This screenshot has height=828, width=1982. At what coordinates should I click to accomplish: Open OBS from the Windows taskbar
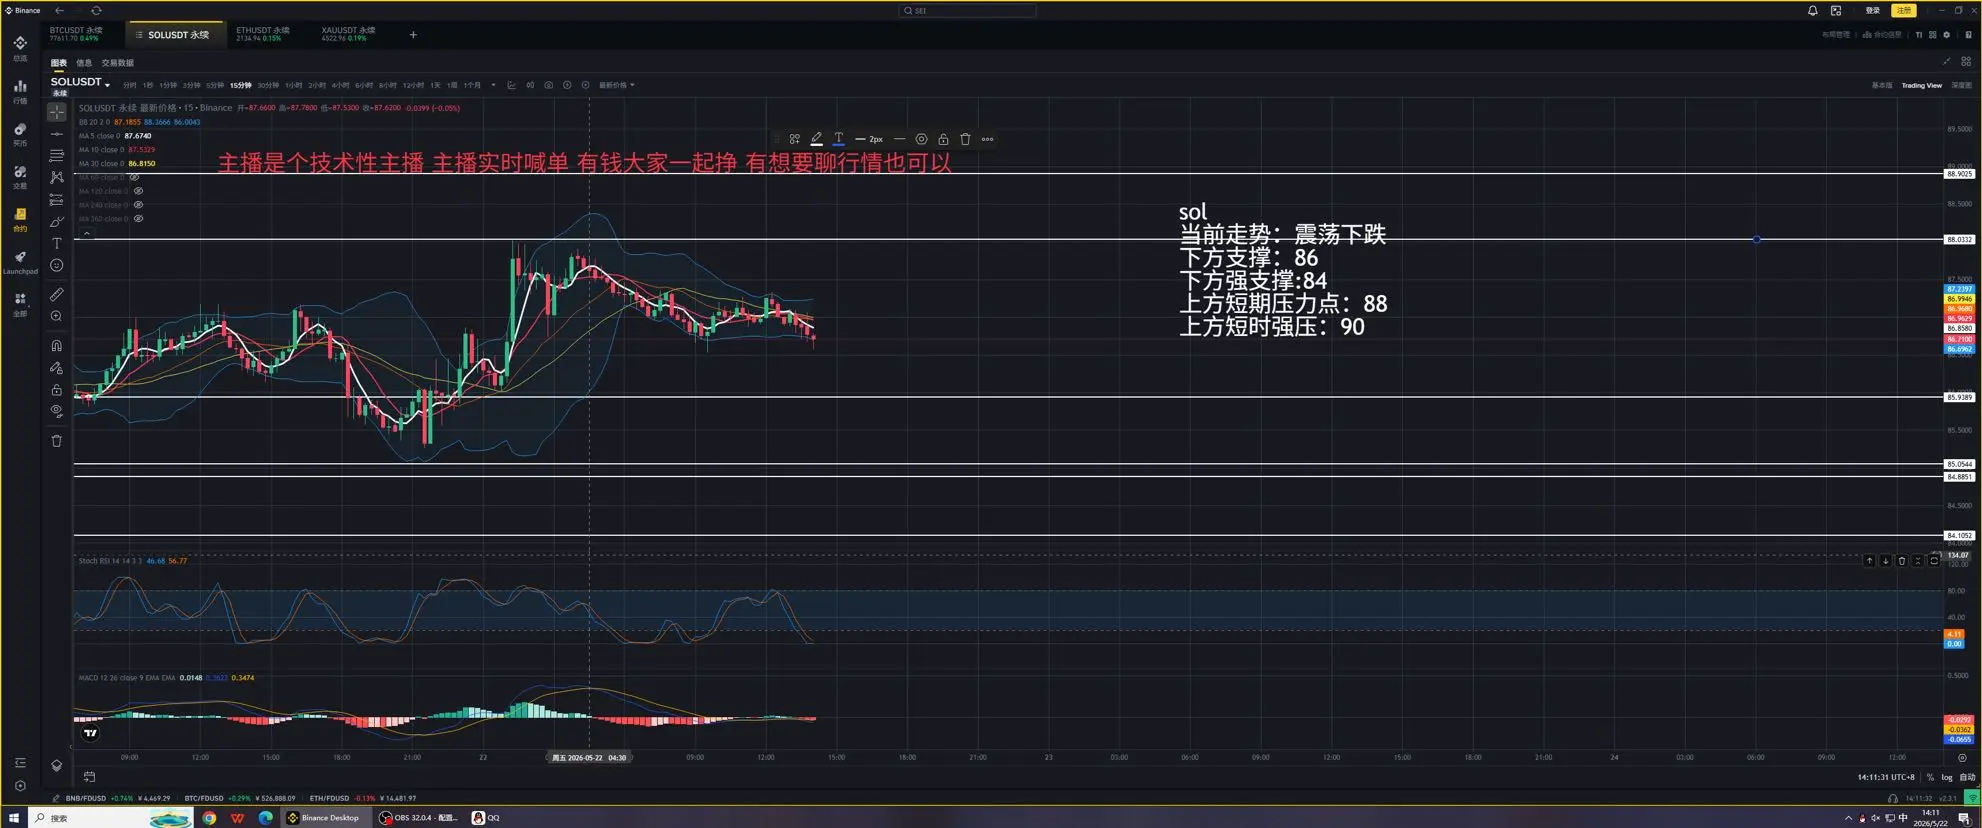click(x=419, y=818)
